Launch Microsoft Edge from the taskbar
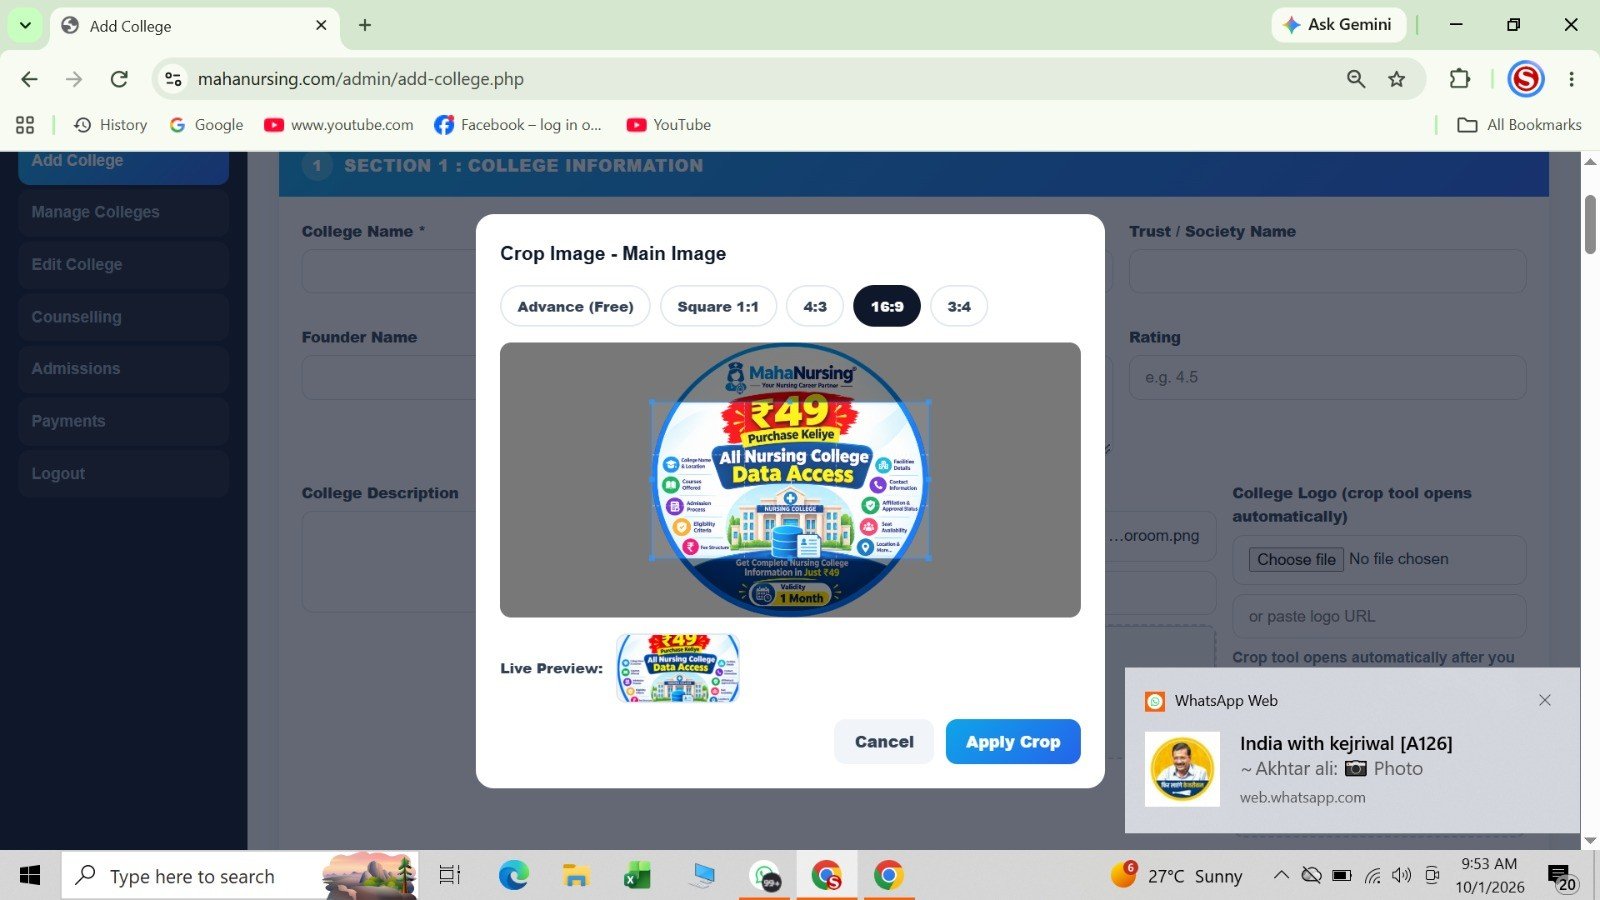 pyautogui.click(x=513, y=876)
